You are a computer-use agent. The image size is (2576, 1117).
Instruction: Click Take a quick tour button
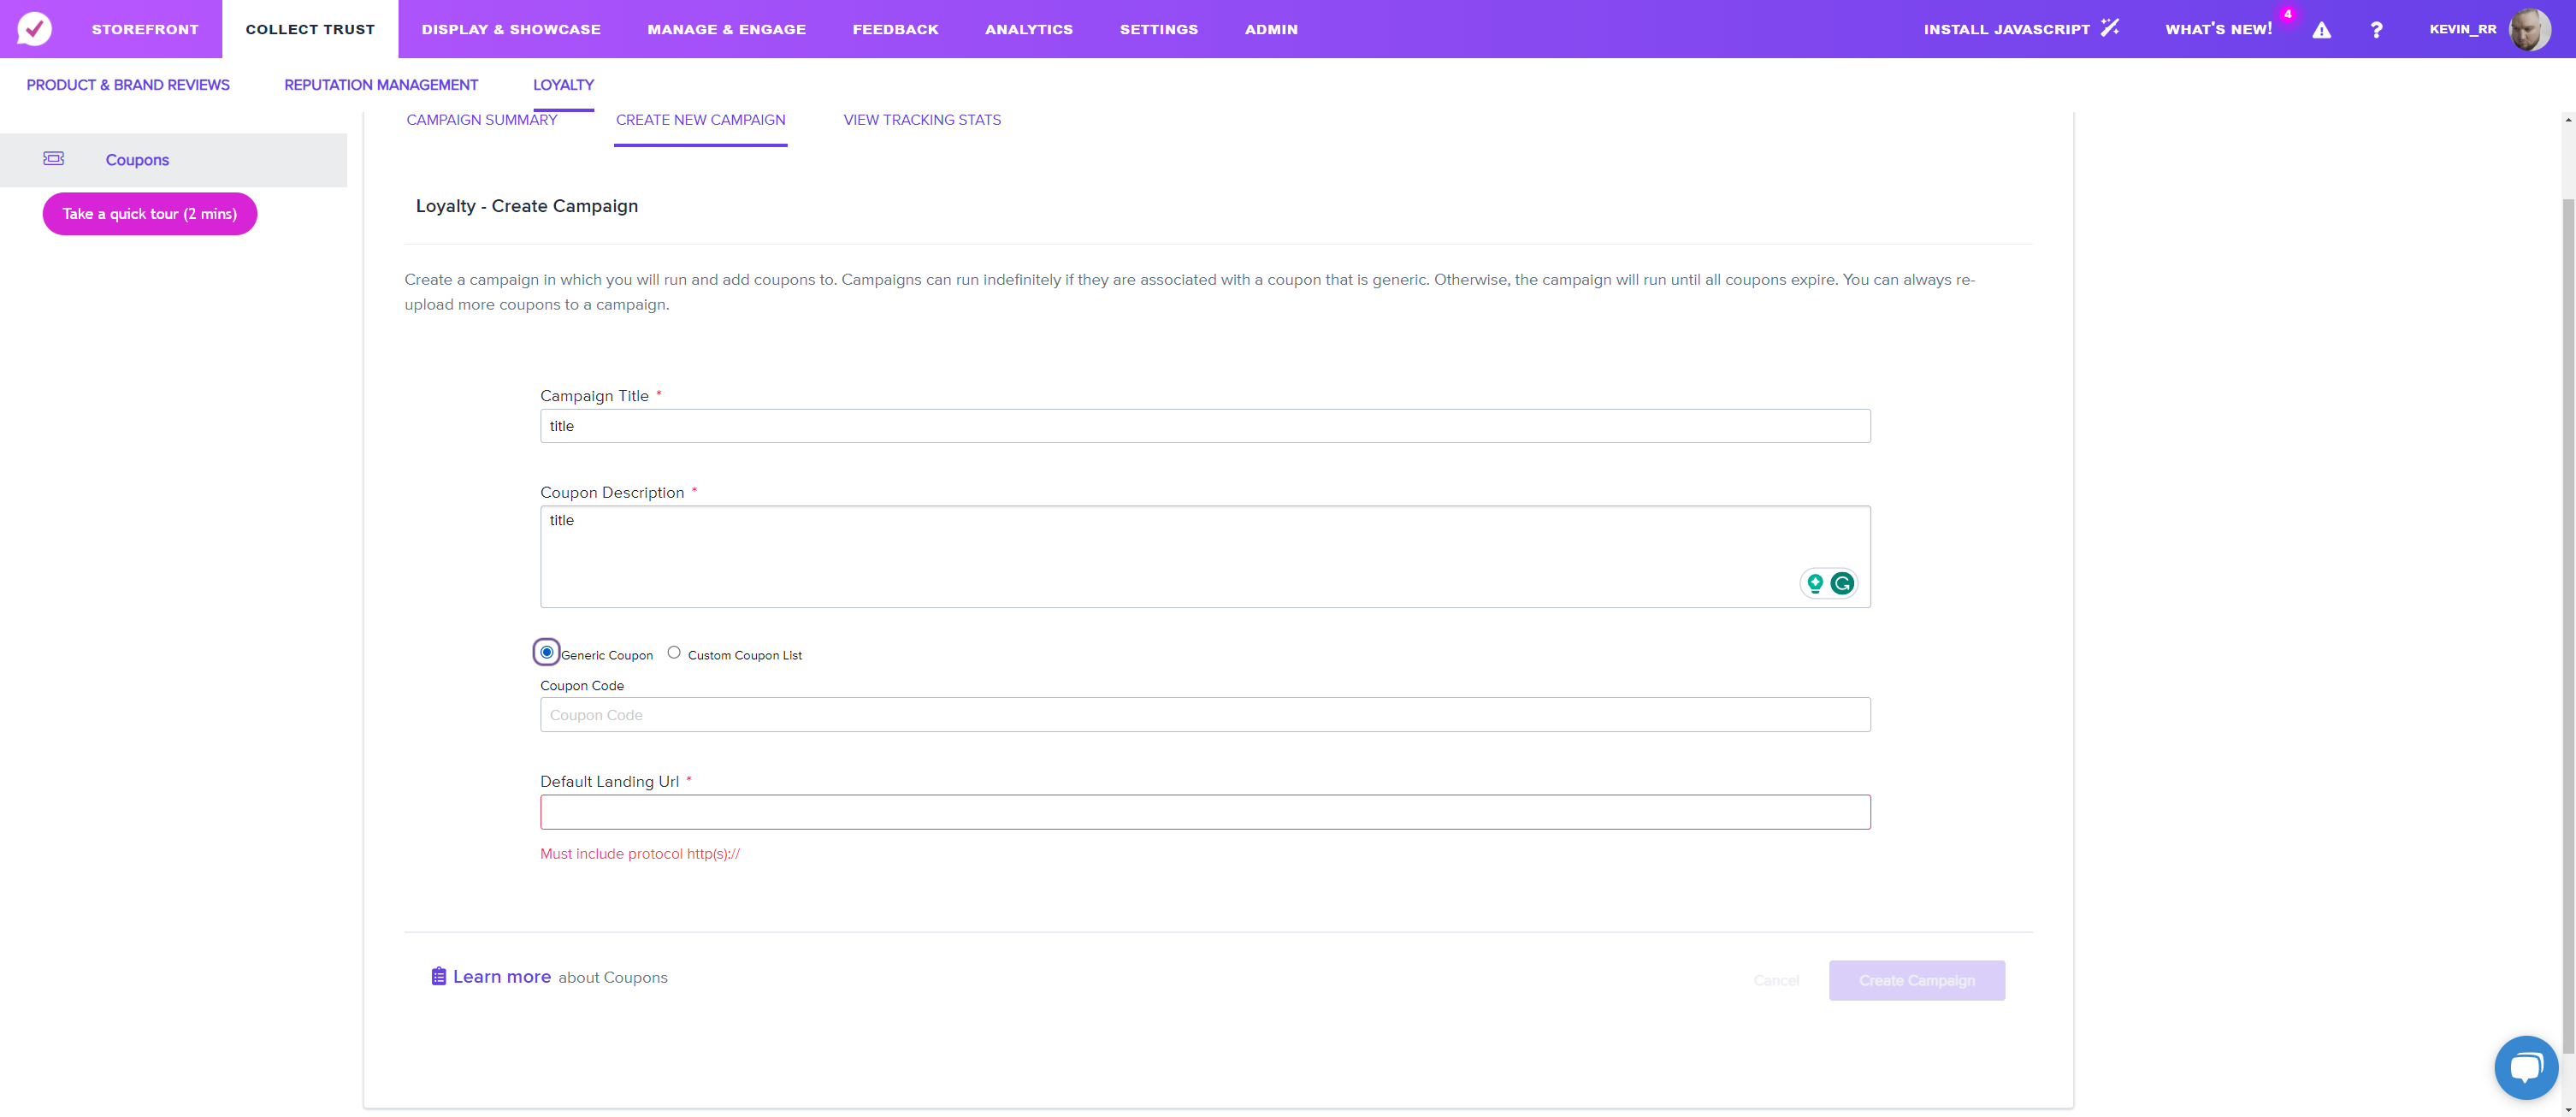point(150,214)
